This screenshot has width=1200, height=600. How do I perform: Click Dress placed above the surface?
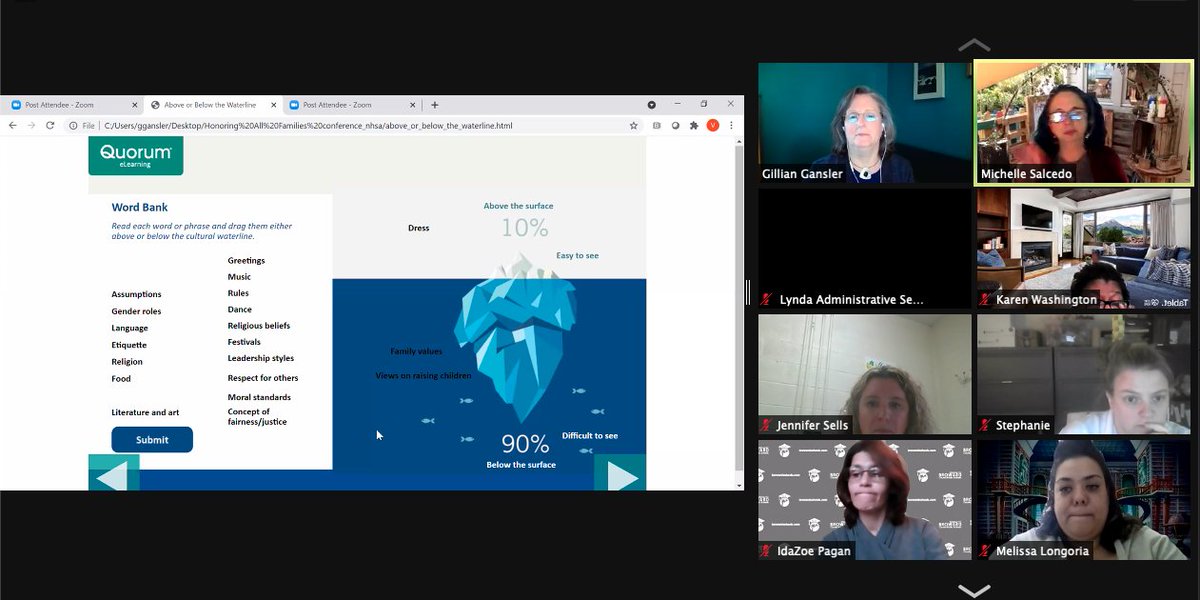coord(418,228)
